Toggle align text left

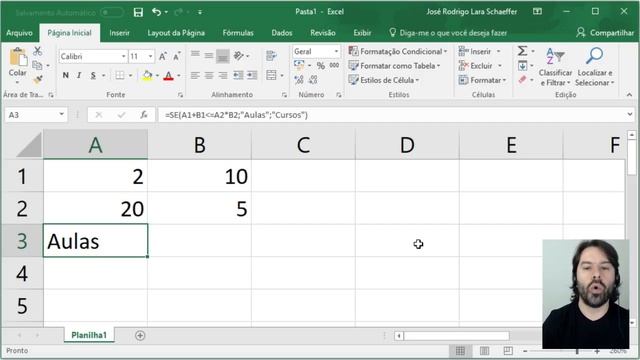pyautogui.click(x=195, y=75)
